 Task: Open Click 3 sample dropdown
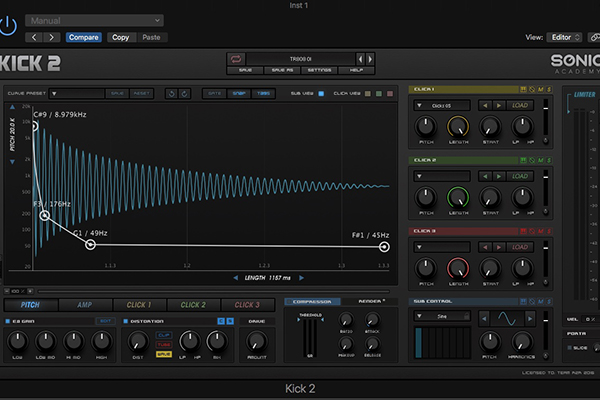(x=442, y=247)
